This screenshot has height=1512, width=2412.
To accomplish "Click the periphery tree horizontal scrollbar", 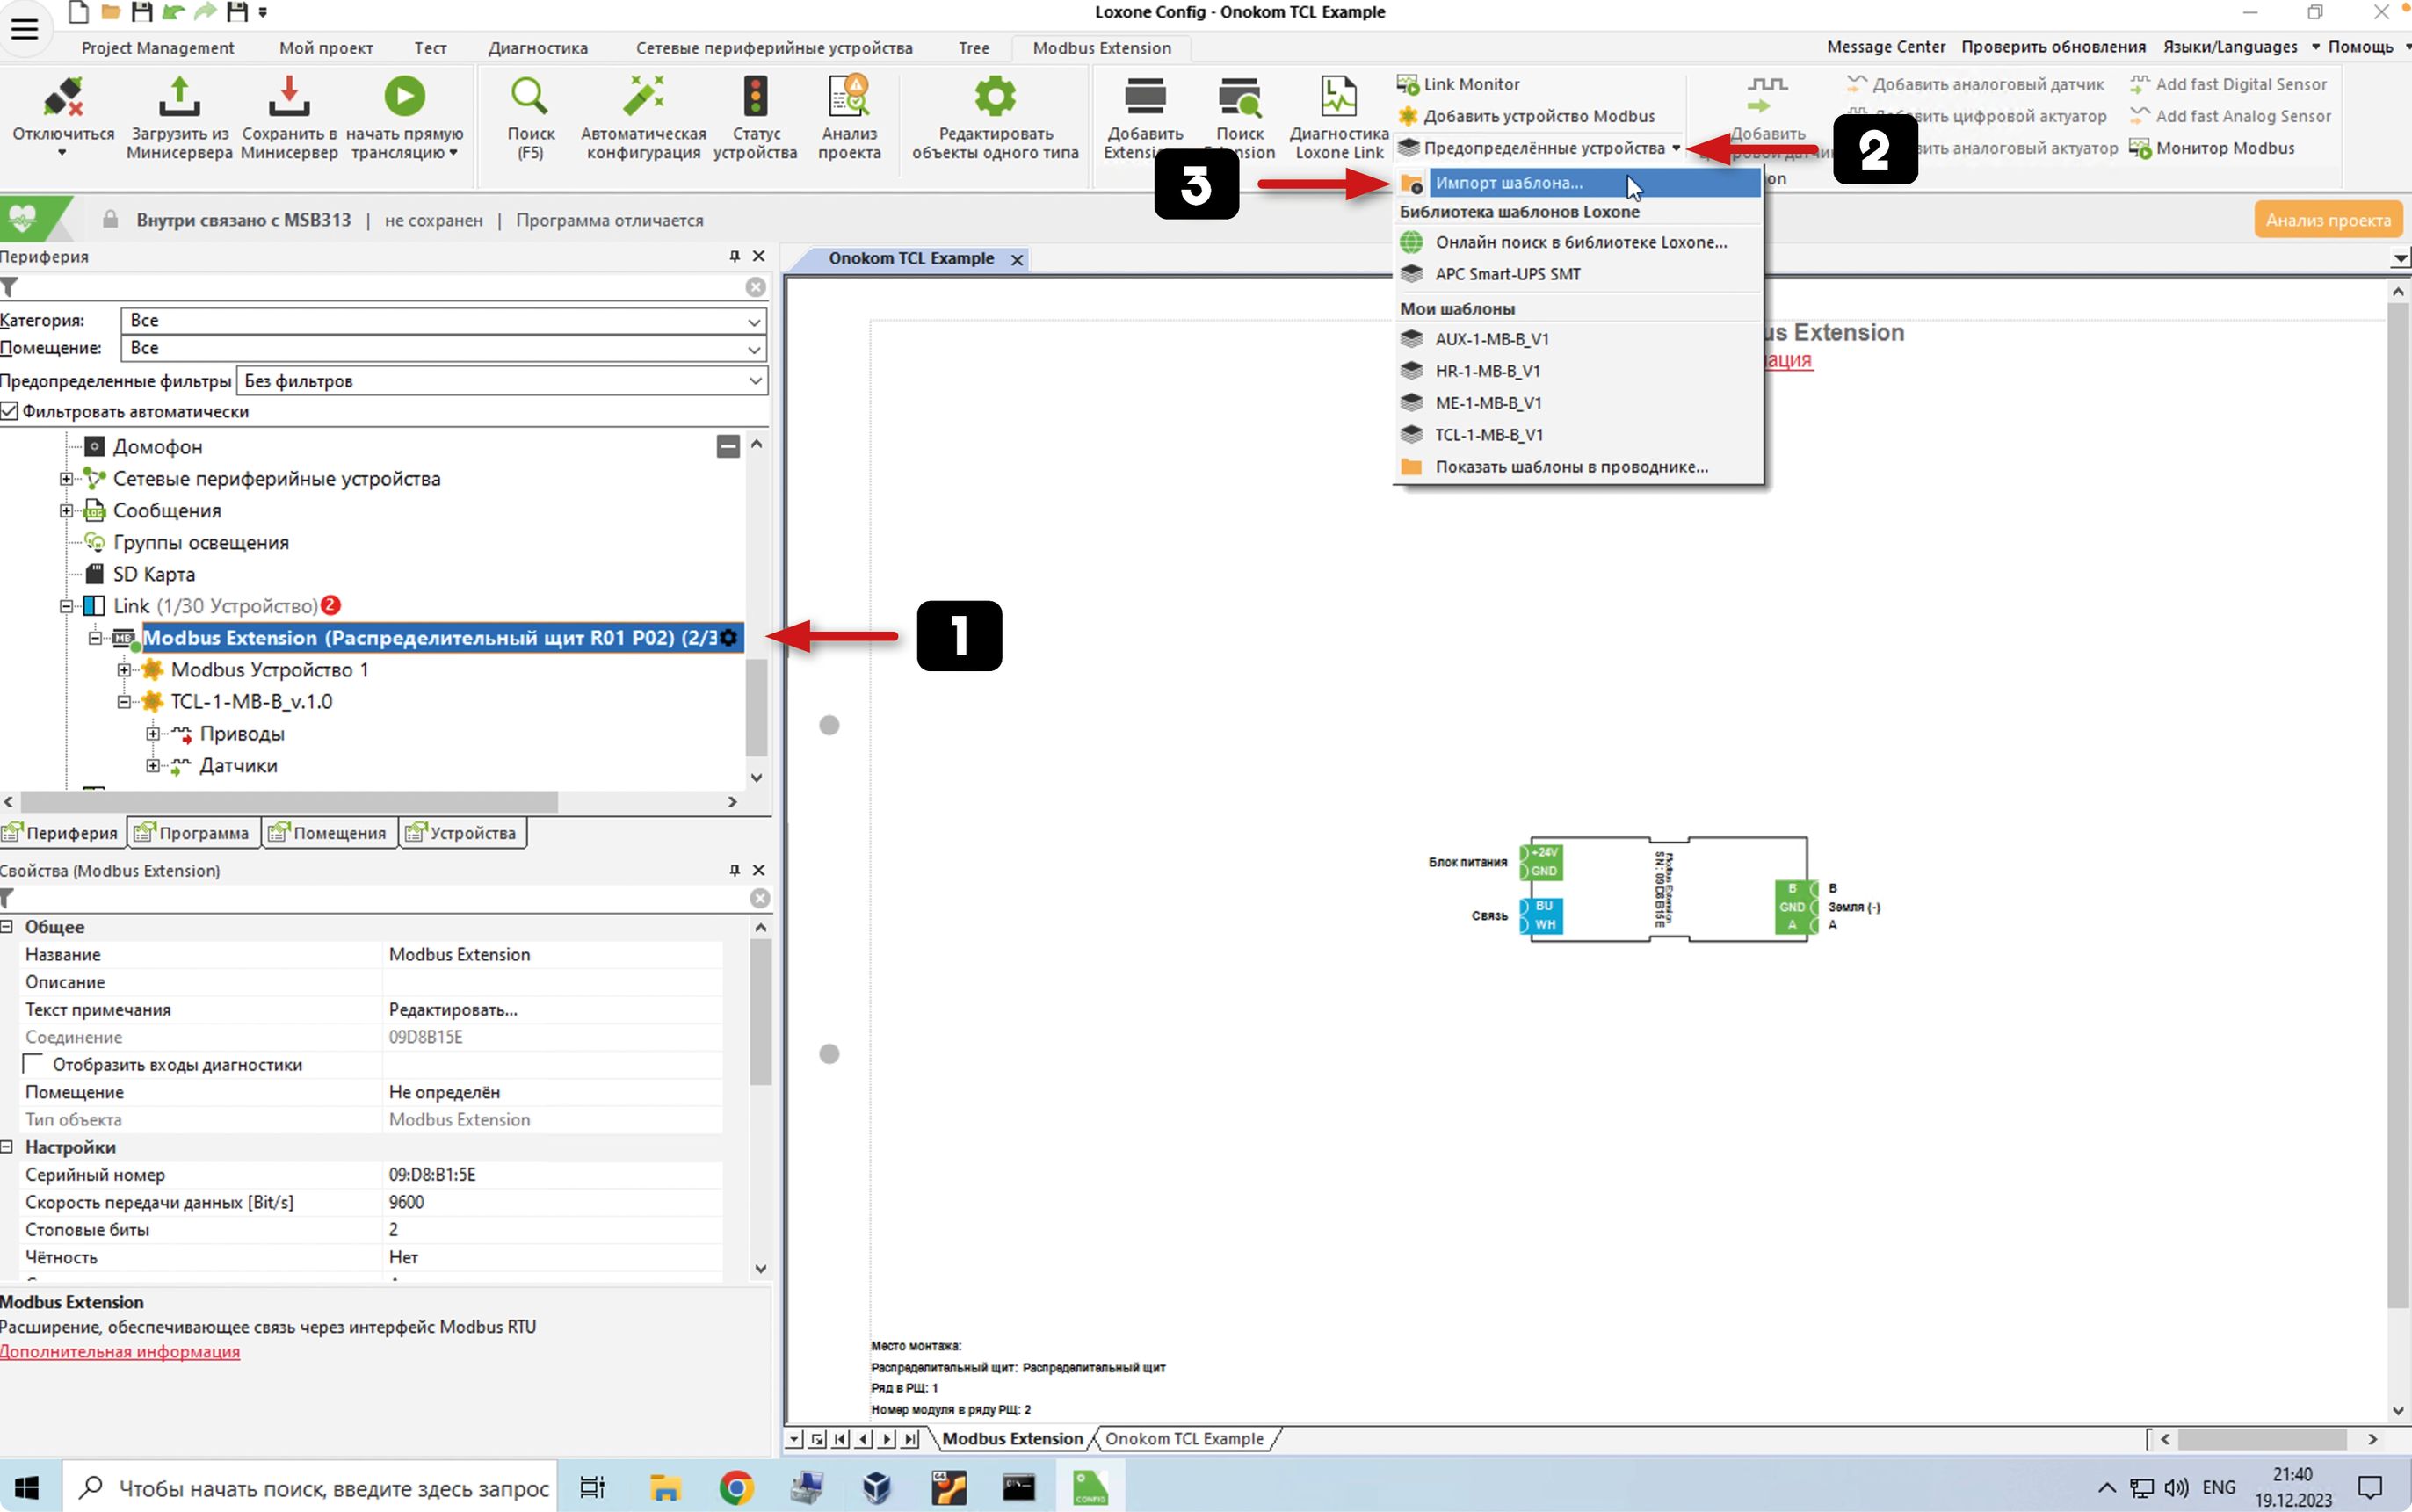I will click(290, 802).
